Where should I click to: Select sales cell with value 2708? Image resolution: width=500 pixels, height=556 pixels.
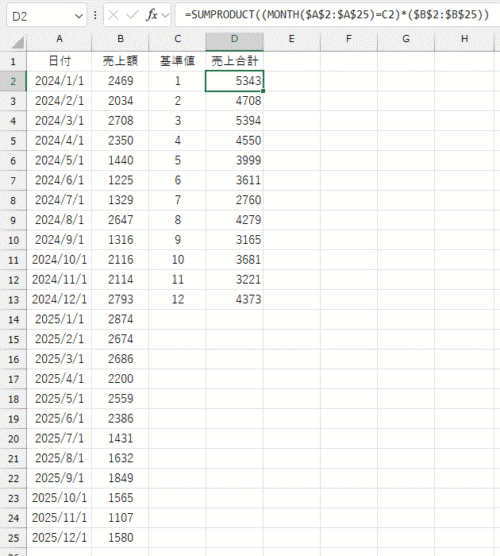121,121
